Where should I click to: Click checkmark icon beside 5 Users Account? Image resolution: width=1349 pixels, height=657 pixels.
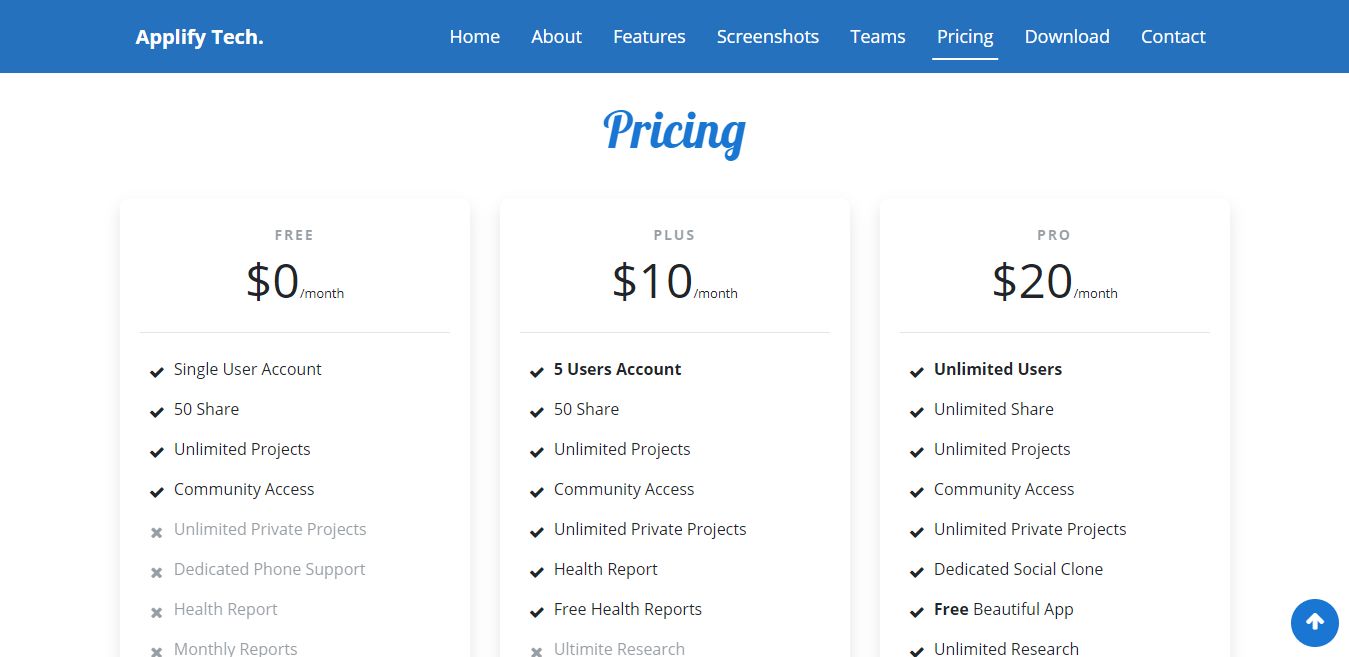537,372
